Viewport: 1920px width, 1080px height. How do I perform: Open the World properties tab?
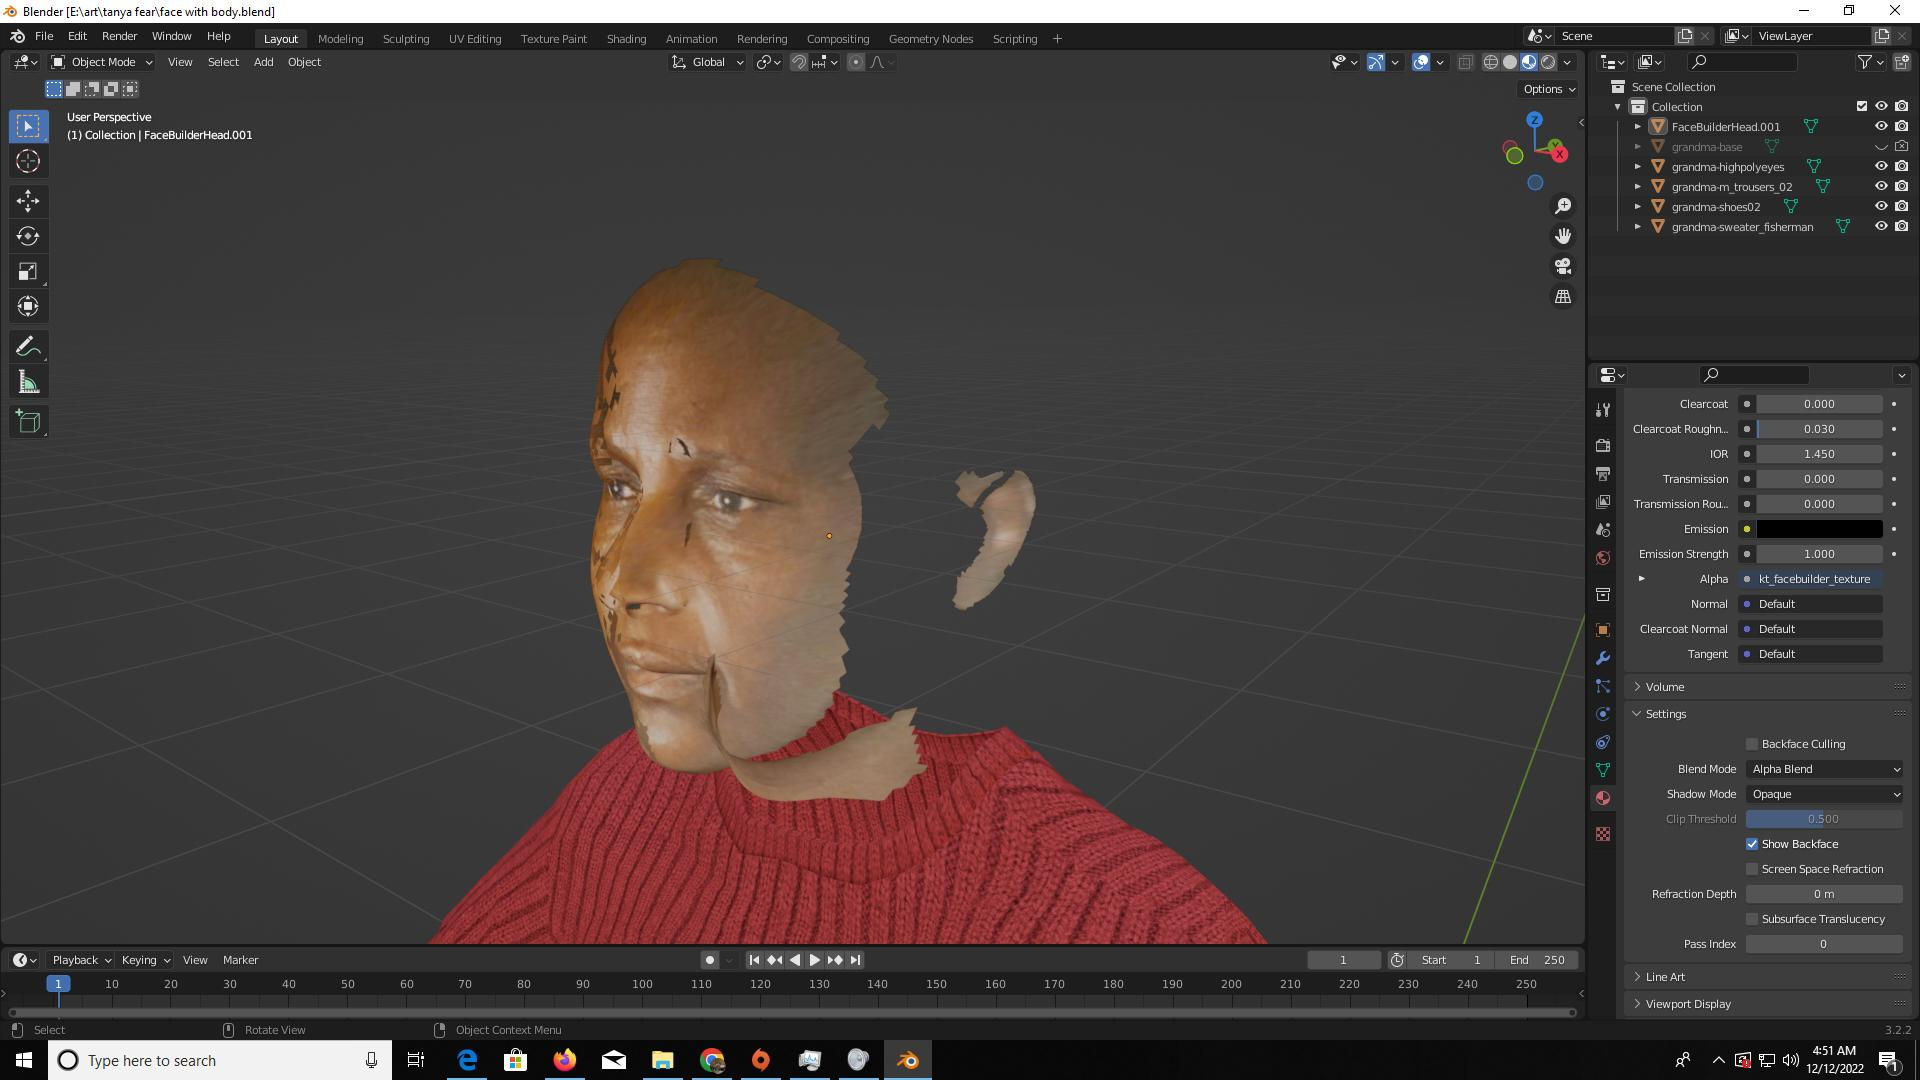tap(1603, 558)
